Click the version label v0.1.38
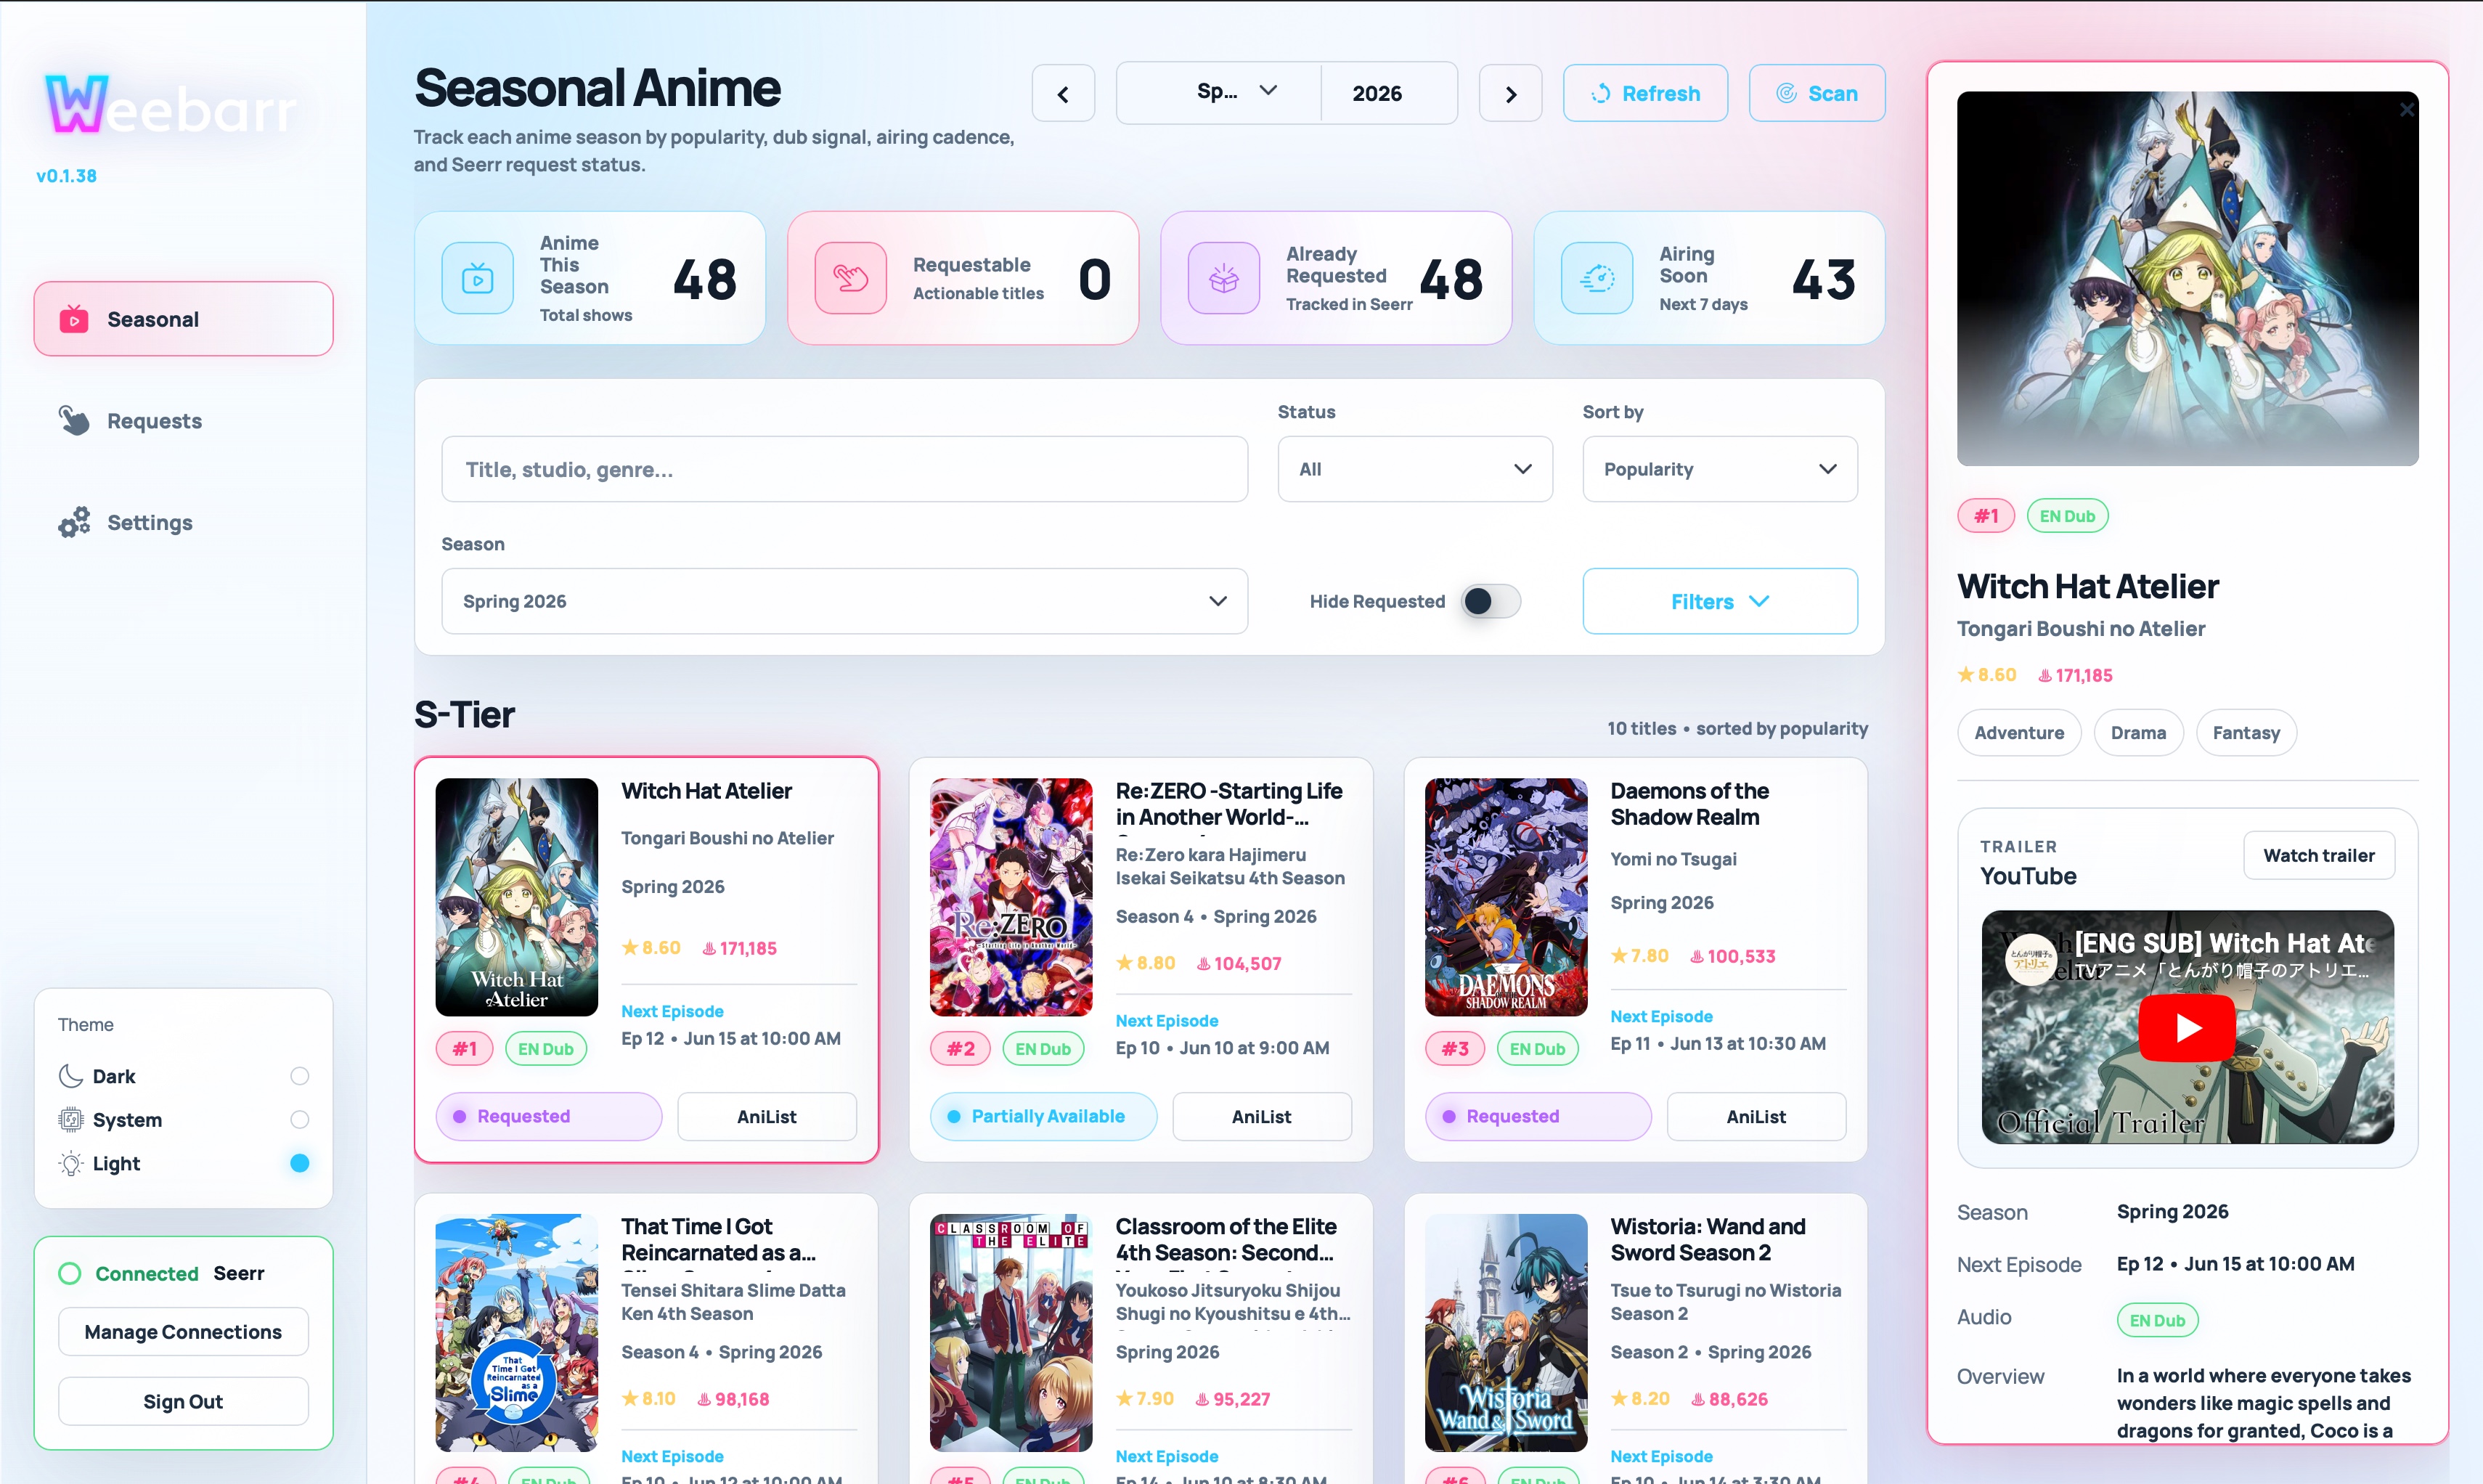 click(x=66, y=176)
